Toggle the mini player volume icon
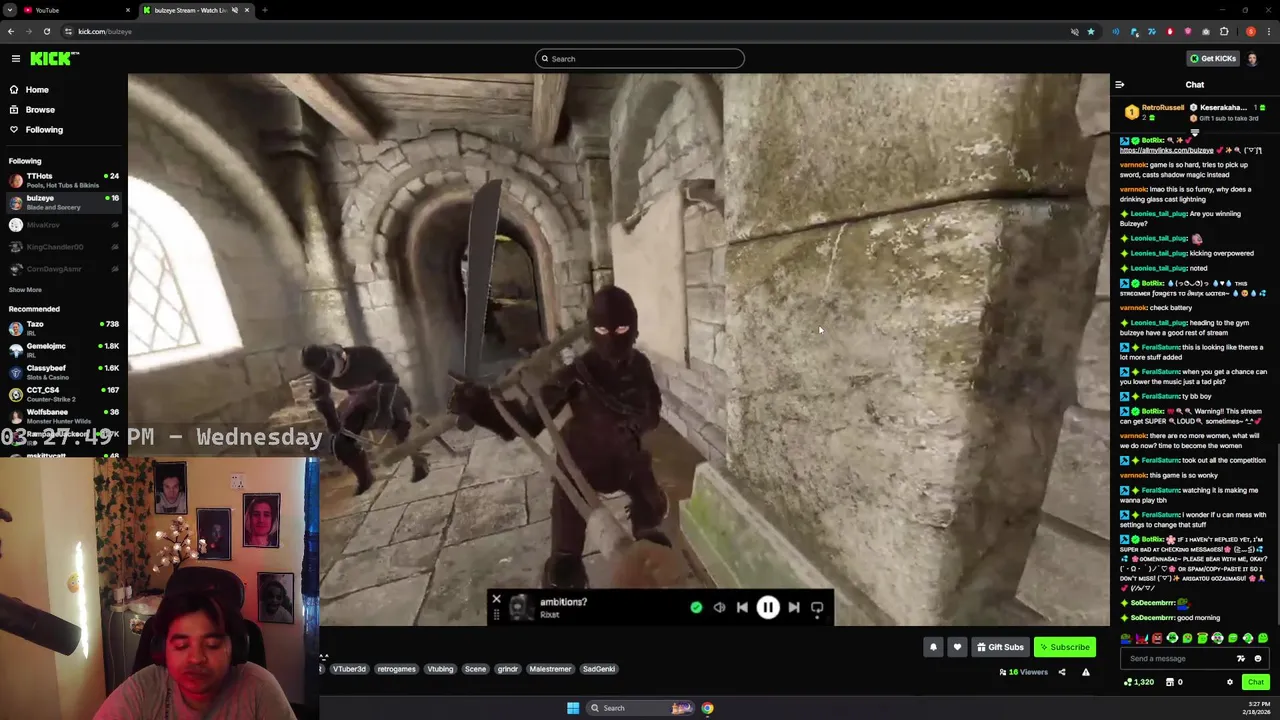The width and height of the screenshot is (1280, 720). 719,607
